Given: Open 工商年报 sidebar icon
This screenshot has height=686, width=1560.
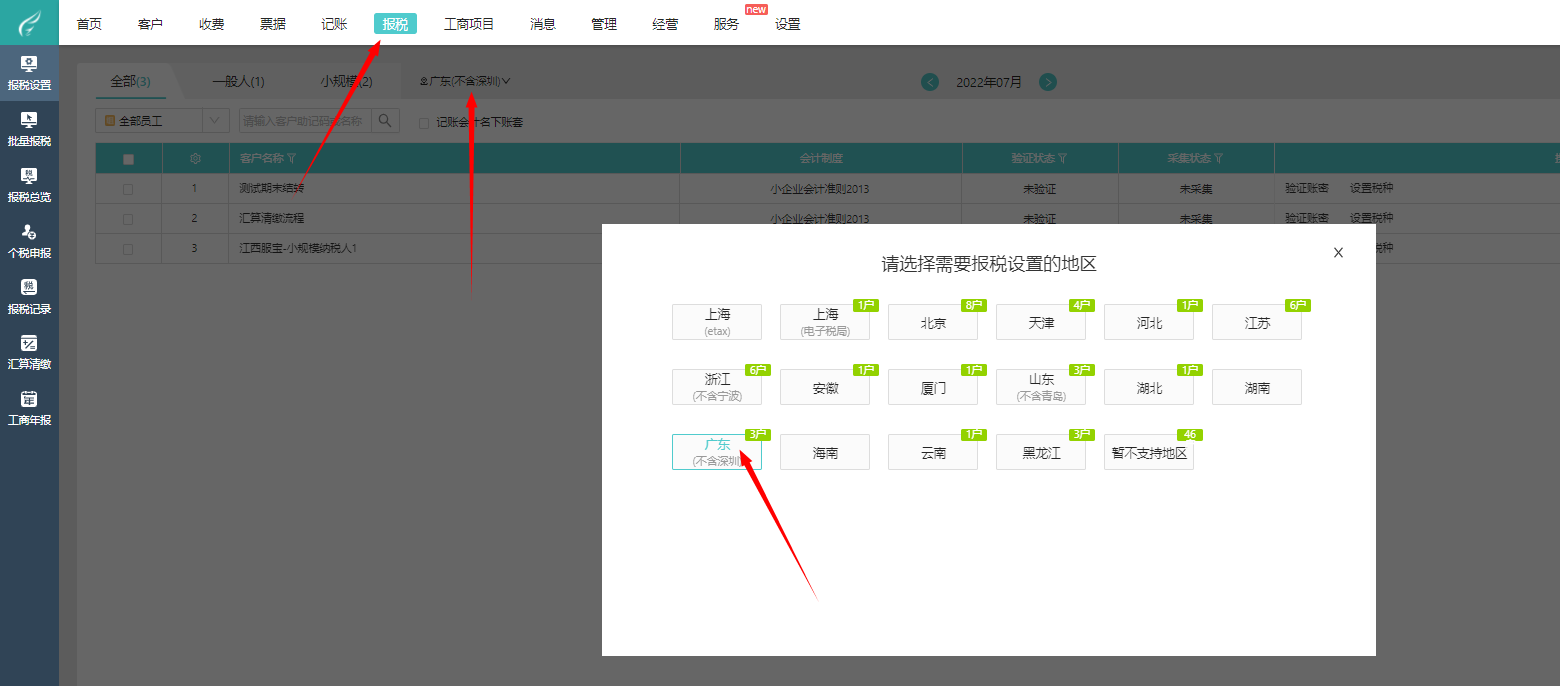Looking at the screenshot, I should click(x=29, y=408).
